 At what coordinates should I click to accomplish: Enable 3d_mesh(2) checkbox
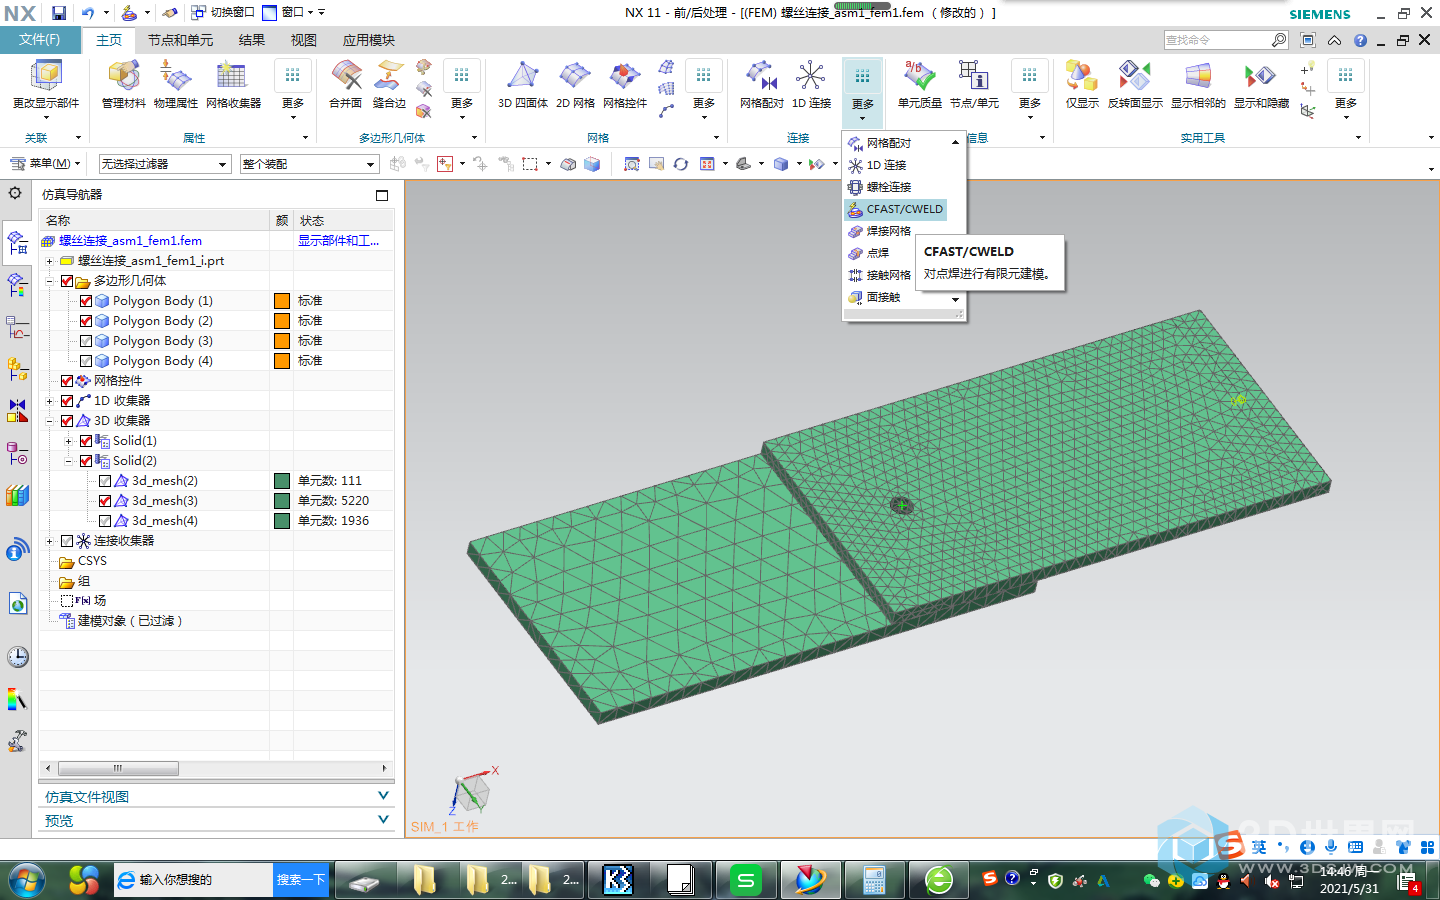click(x=105, y=481)
